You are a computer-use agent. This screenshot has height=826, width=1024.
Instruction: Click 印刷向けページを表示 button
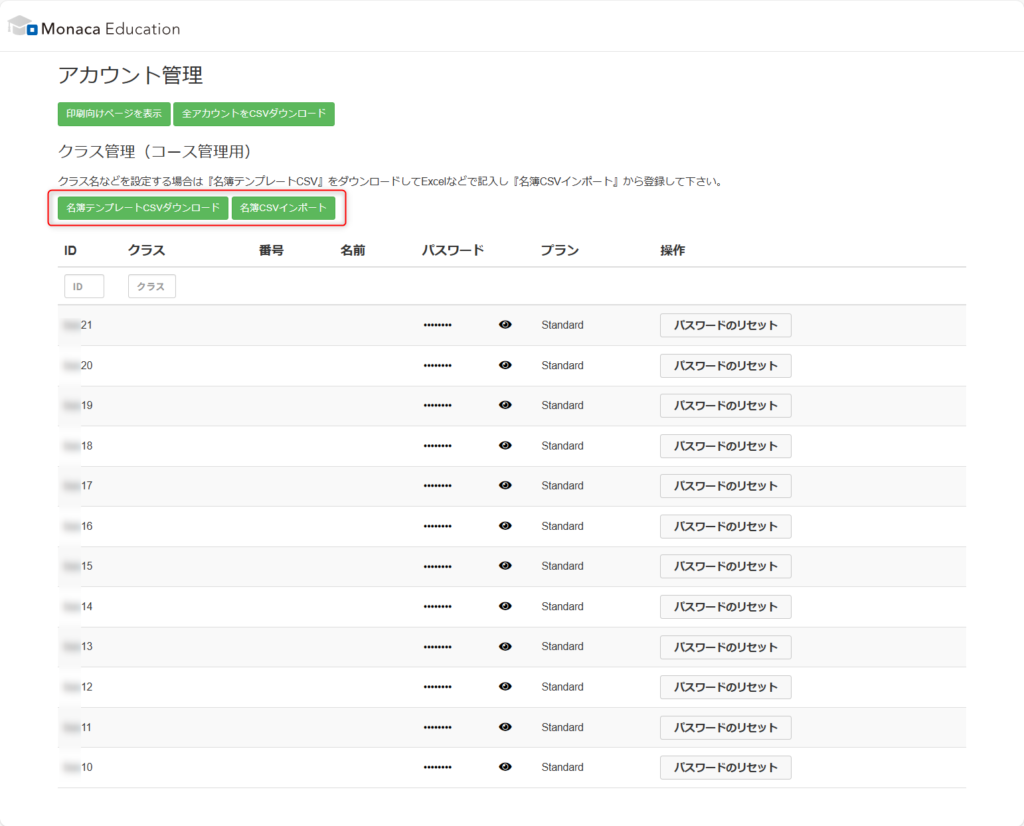pos(114,114)
